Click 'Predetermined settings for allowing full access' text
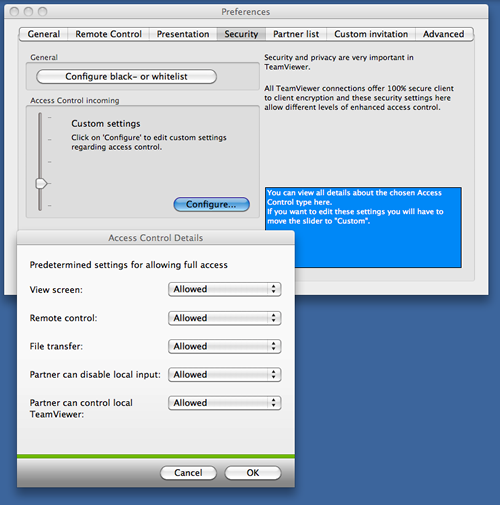The height and width of the screenshot is (505, 500). click(x=129, y=265)
